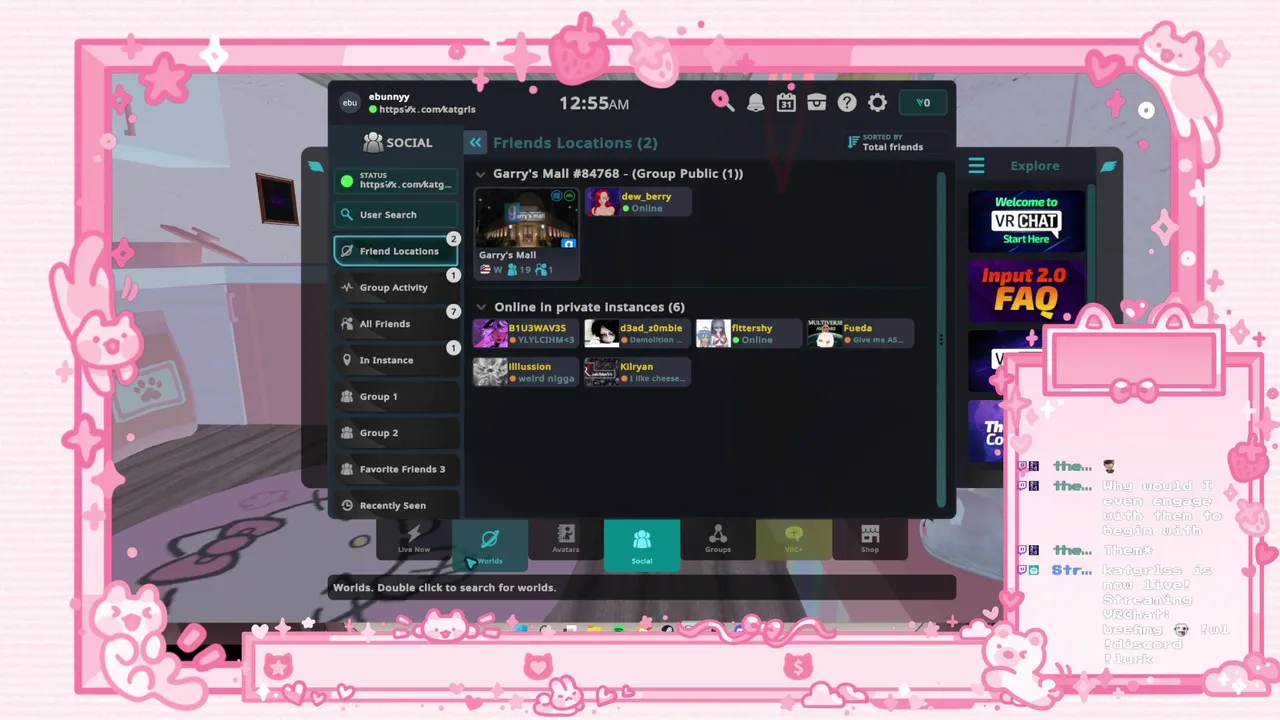Switch to the Groups tab
Screen dimensions: 1280x720
pos(718,538)
